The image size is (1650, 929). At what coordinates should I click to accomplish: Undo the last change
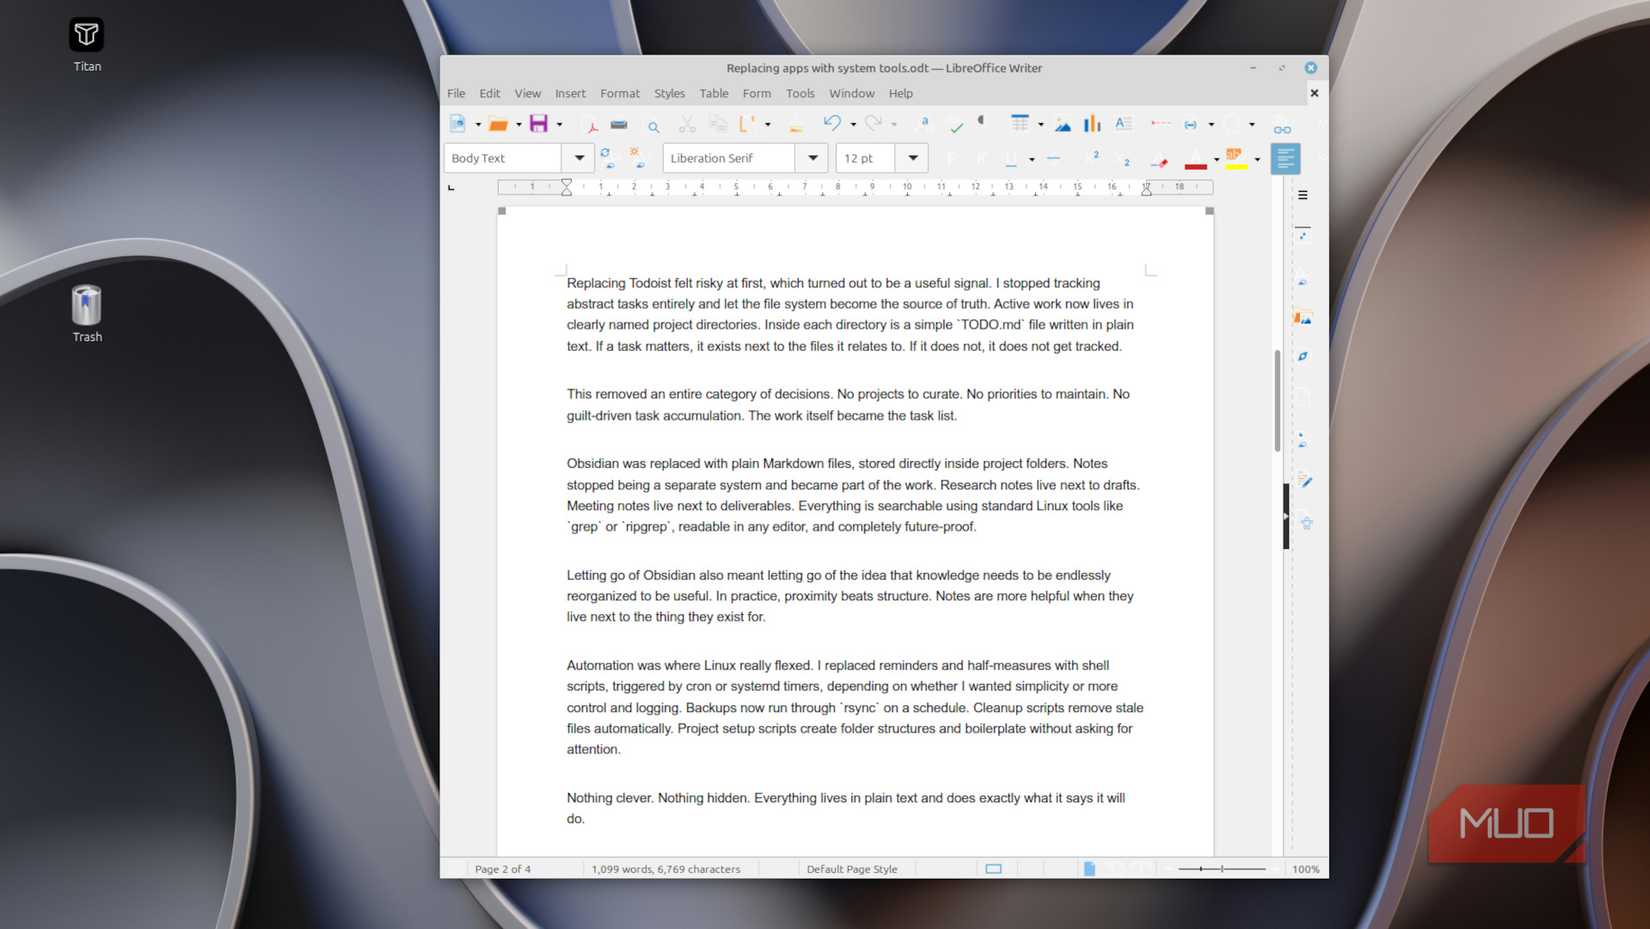[833, 124]
